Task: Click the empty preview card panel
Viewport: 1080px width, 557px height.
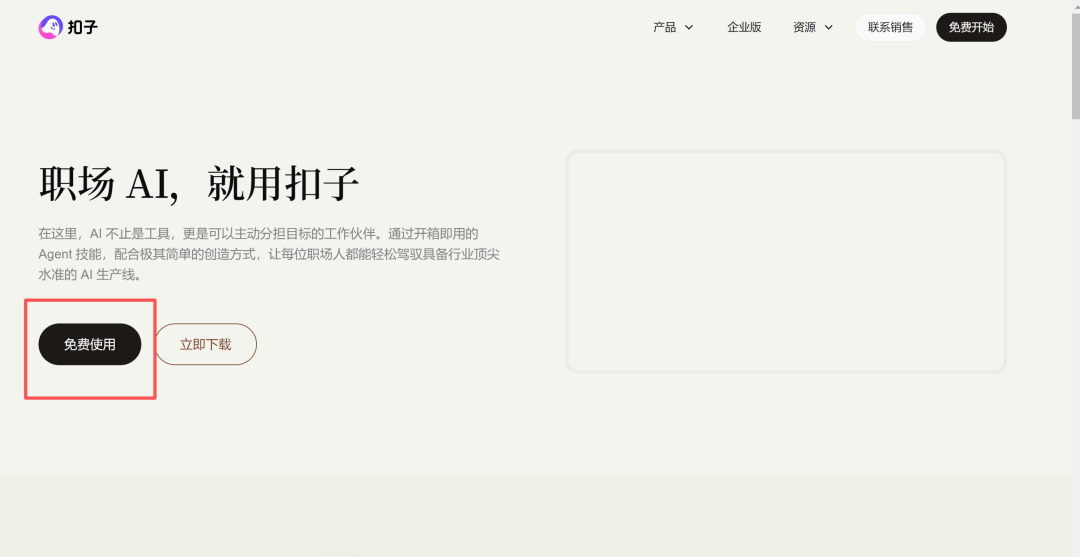Action: pyautogui.click(x=786, y=262)
